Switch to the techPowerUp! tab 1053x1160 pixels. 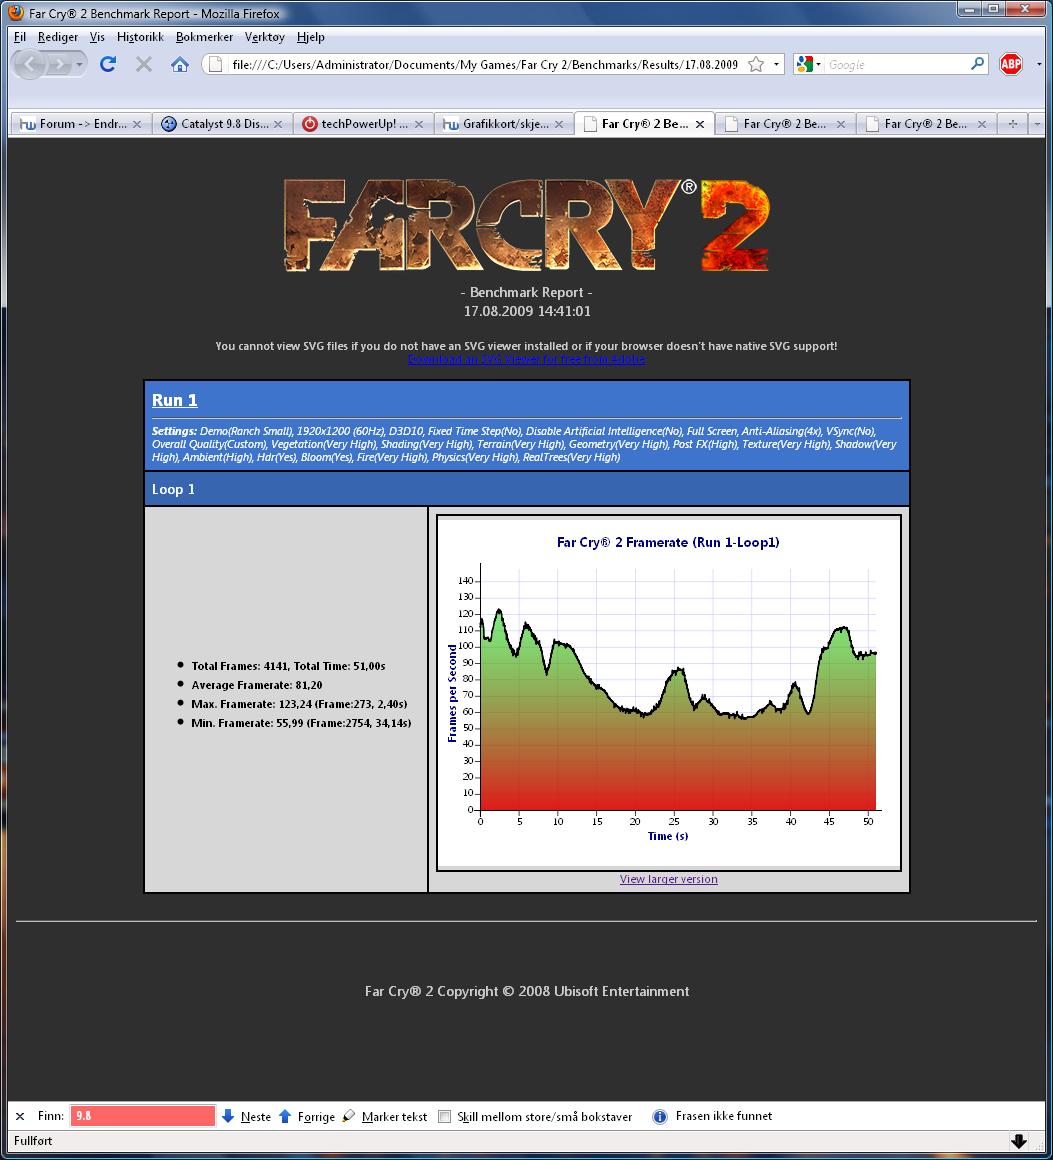(x=363, y=124)
